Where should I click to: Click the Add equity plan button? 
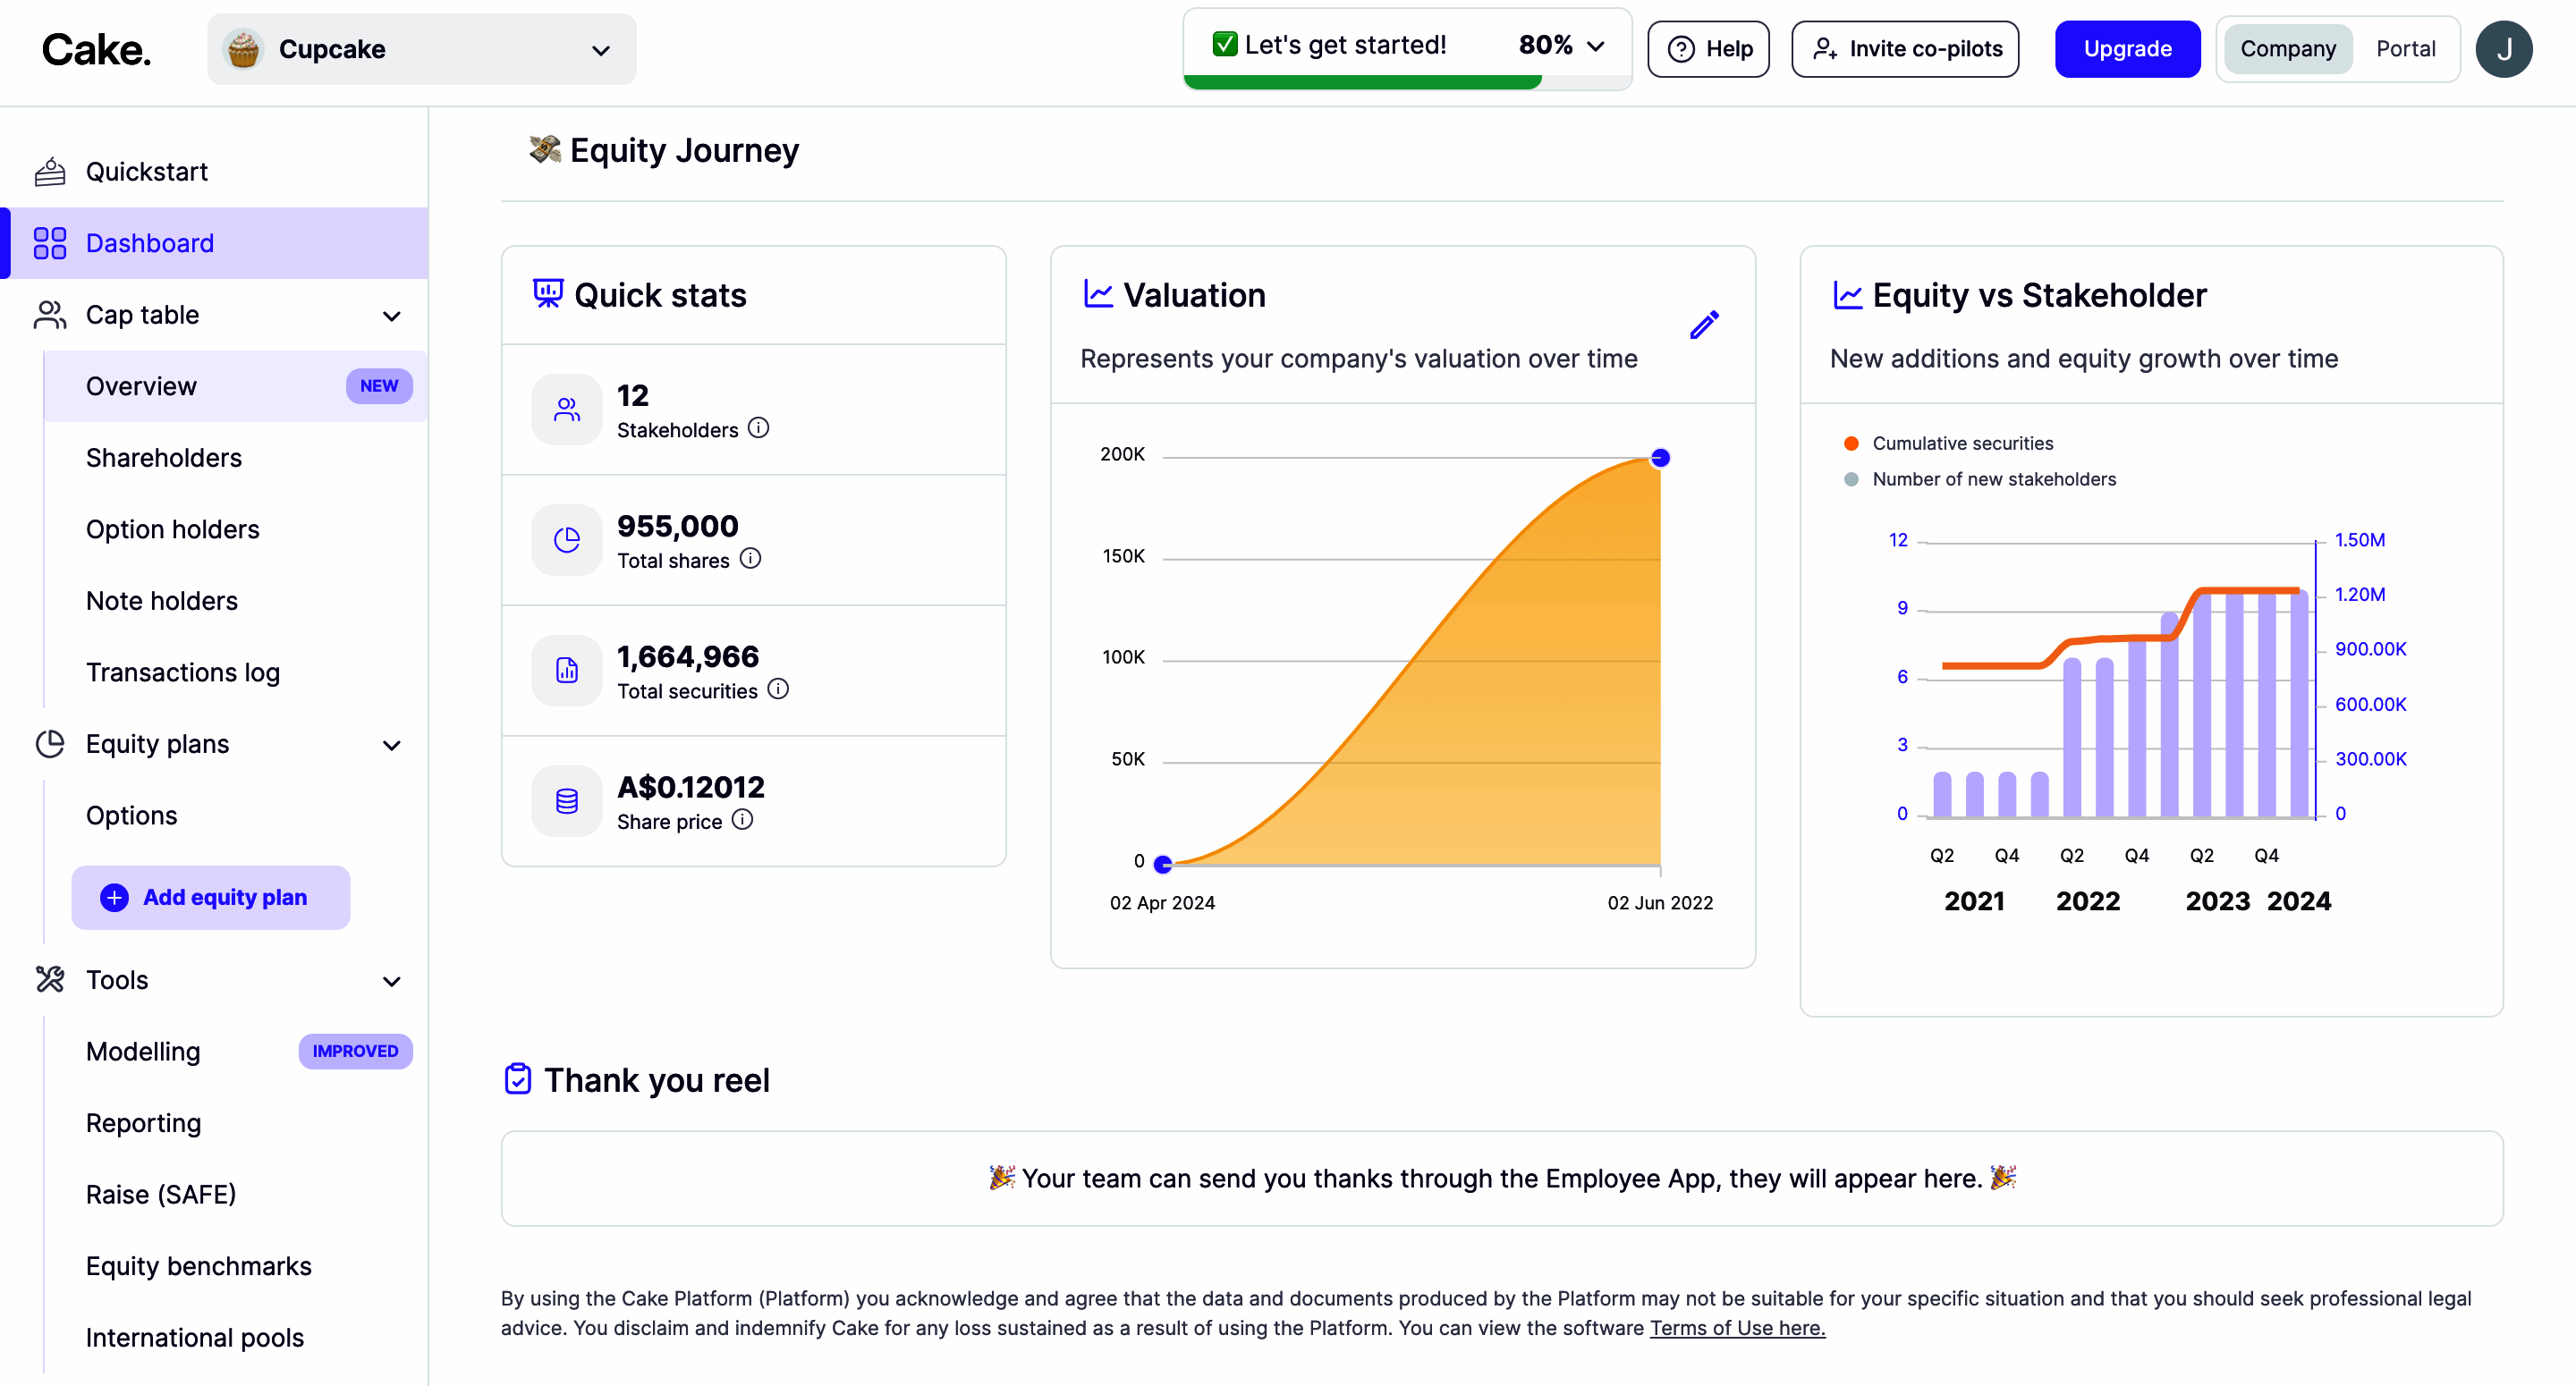(210, 897)
